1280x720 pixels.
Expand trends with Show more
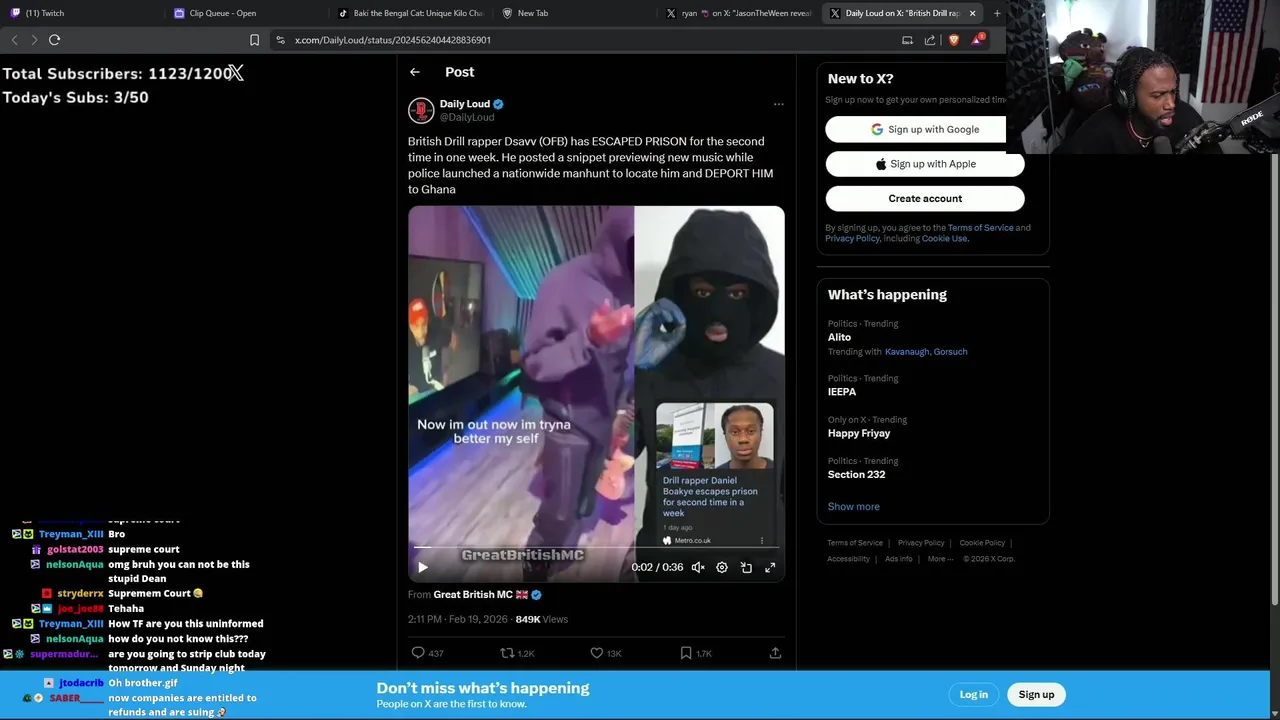click(853, 506)
